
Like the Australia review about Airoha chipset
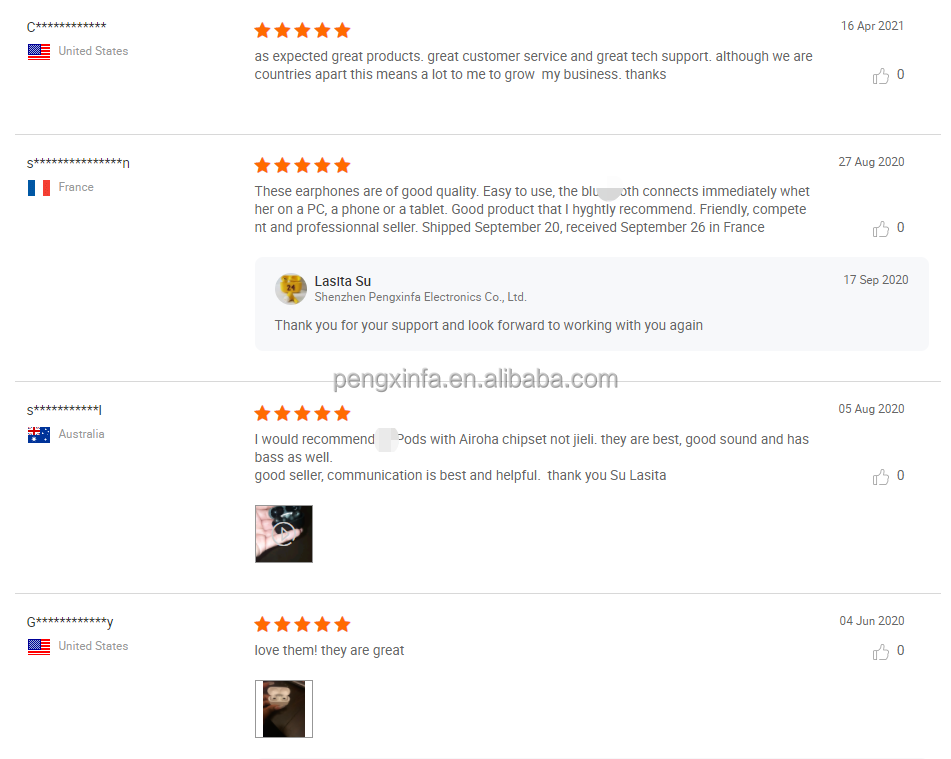click(881, 477)
